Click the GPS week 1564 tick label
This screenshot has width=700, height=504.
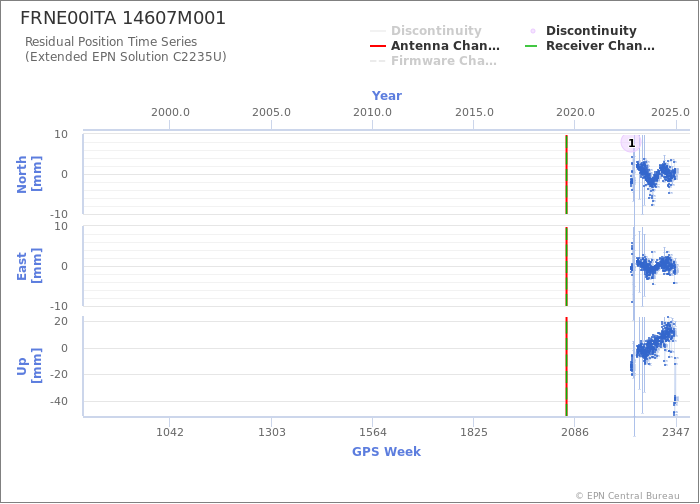click(372, 432)
